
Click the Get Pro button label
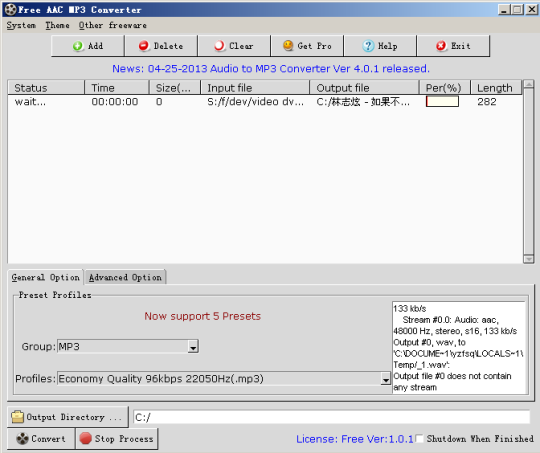pyautogui.click(x=314, y=46)
